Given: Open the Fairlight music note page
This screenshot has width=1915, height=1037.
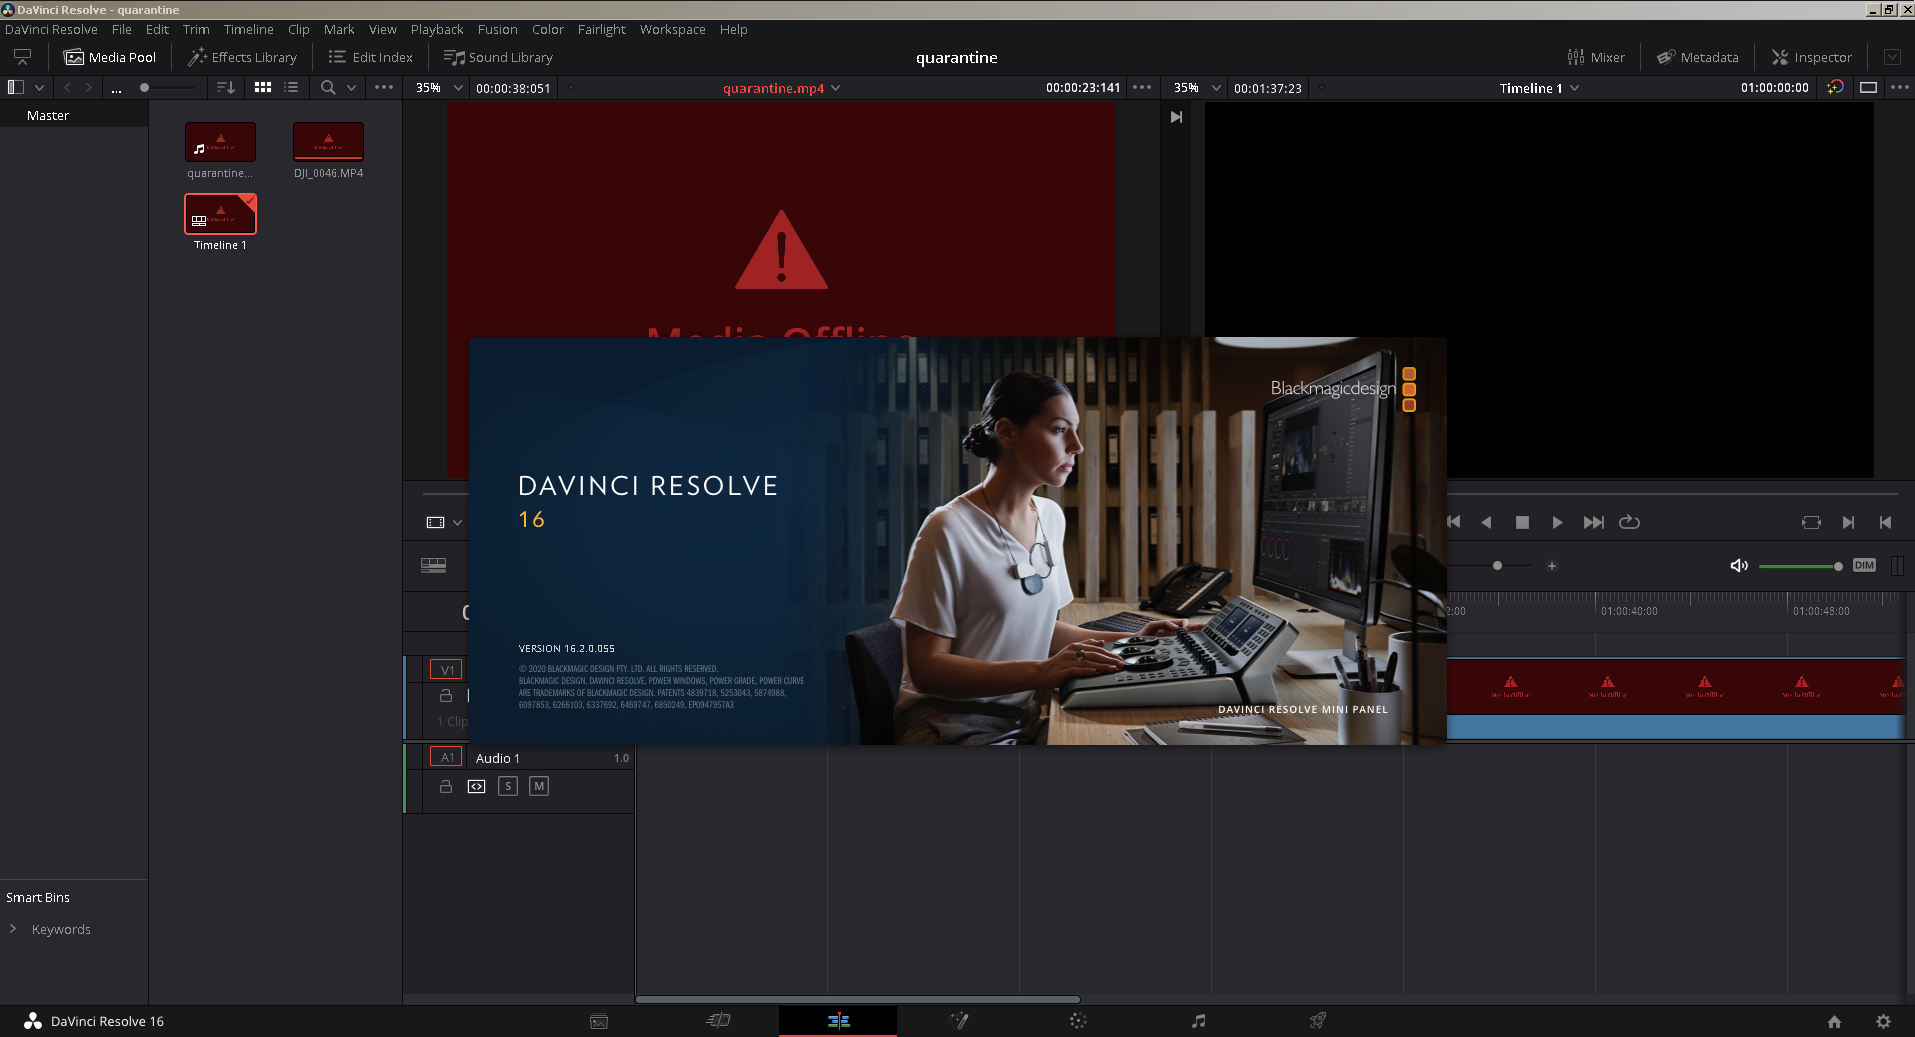Looking at the screenshot, I should tap(1198, 1021).
